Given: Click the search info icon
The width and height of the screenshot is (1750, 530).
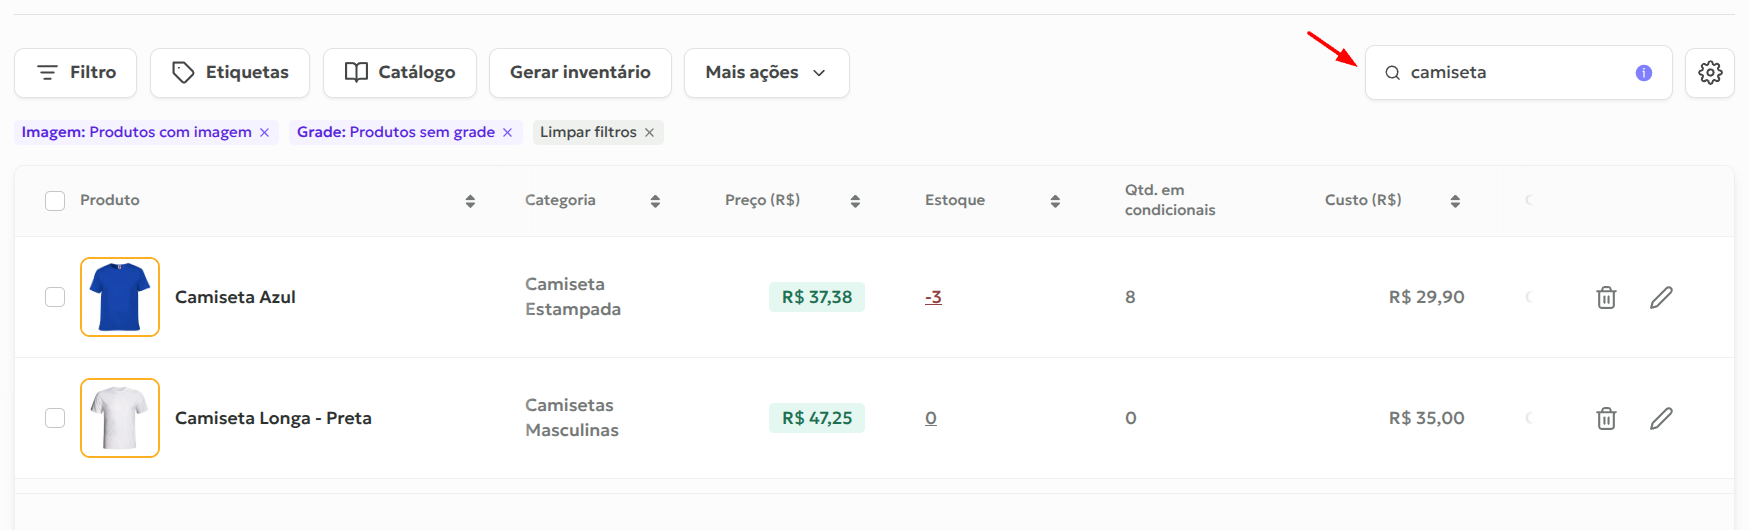Looking at the screenshot, I should point(1643,73).
